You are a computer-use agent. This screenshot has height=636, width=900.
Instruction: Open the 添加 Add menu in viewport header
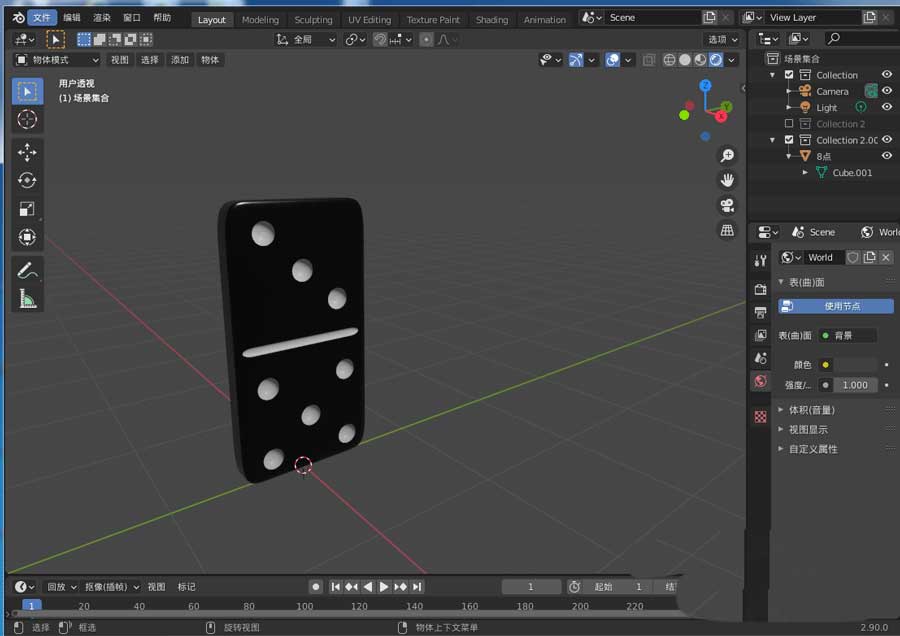(x=180, y=60)
